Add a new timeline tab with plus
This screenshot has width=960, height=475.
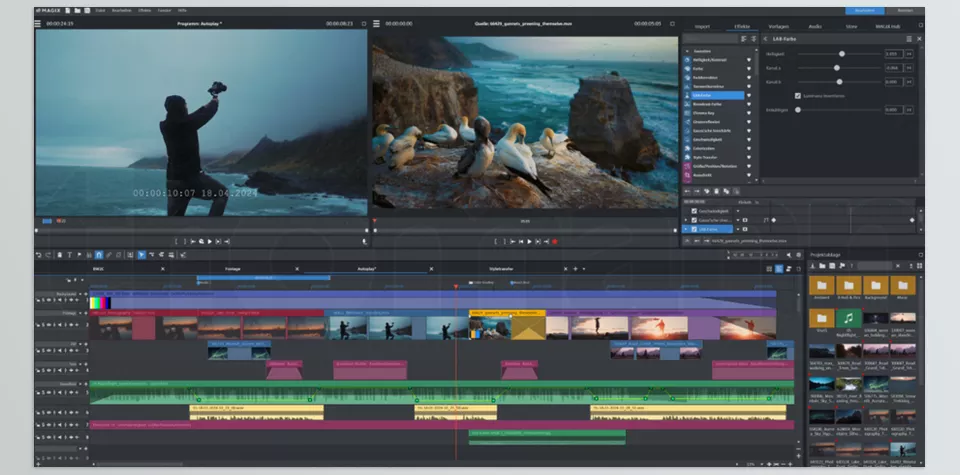(575, 269)
